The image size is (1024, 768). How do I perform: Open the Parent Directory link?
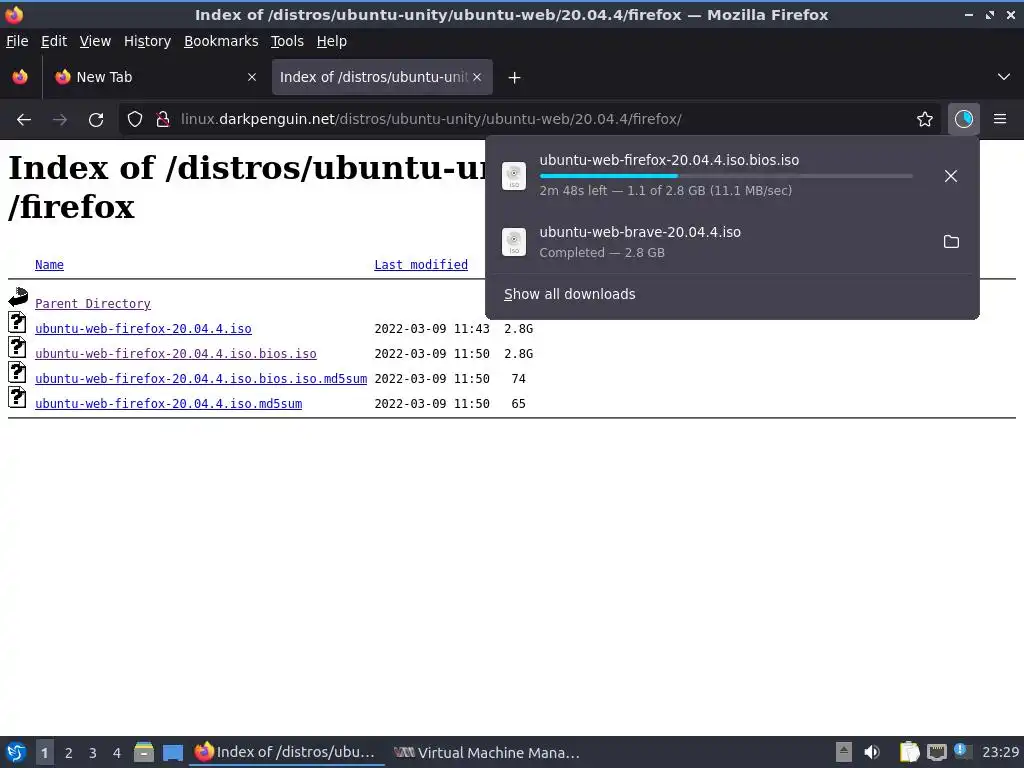point(93,304)
